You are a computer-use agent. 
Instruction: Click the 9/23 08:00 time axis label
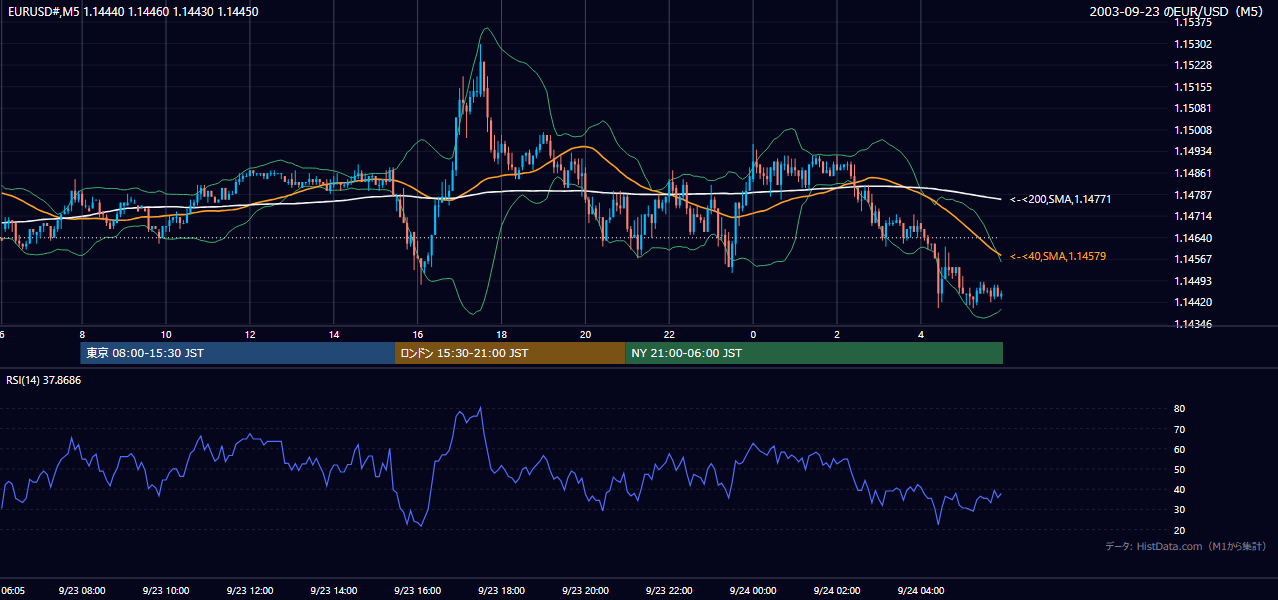[82, 590]
